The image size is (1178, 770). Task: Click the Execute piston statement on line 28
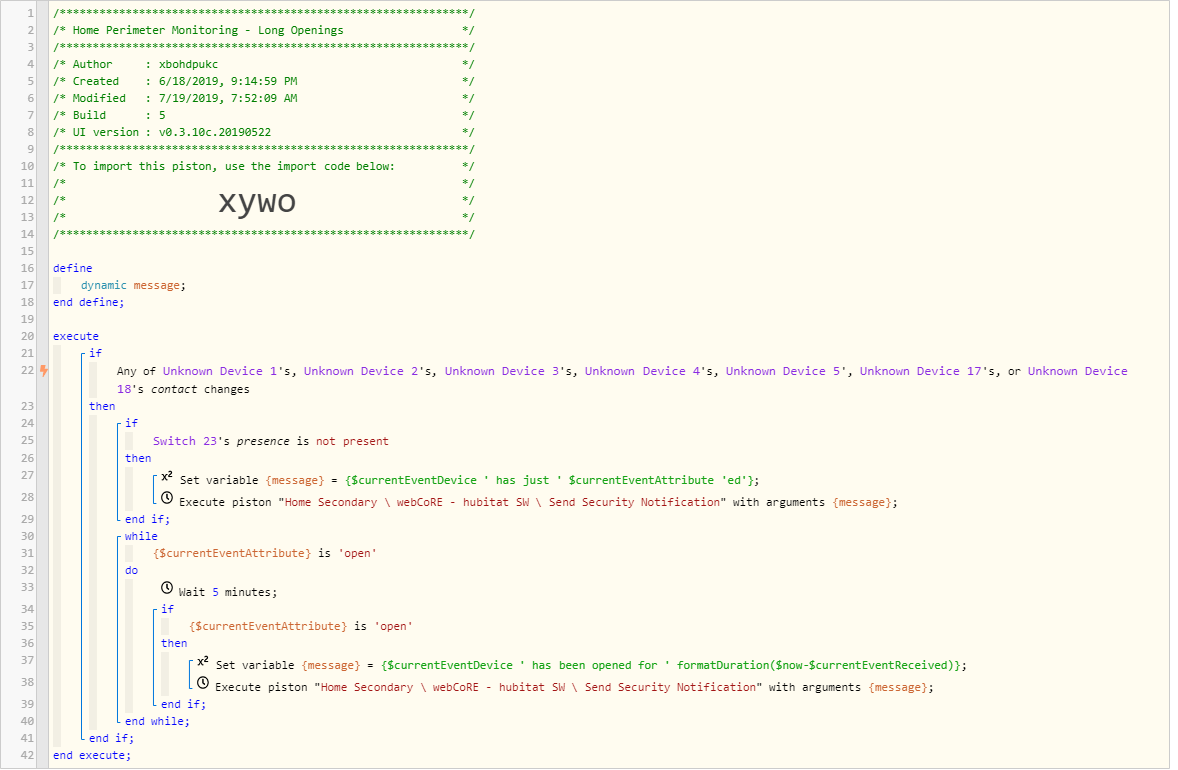pos(538,502)
